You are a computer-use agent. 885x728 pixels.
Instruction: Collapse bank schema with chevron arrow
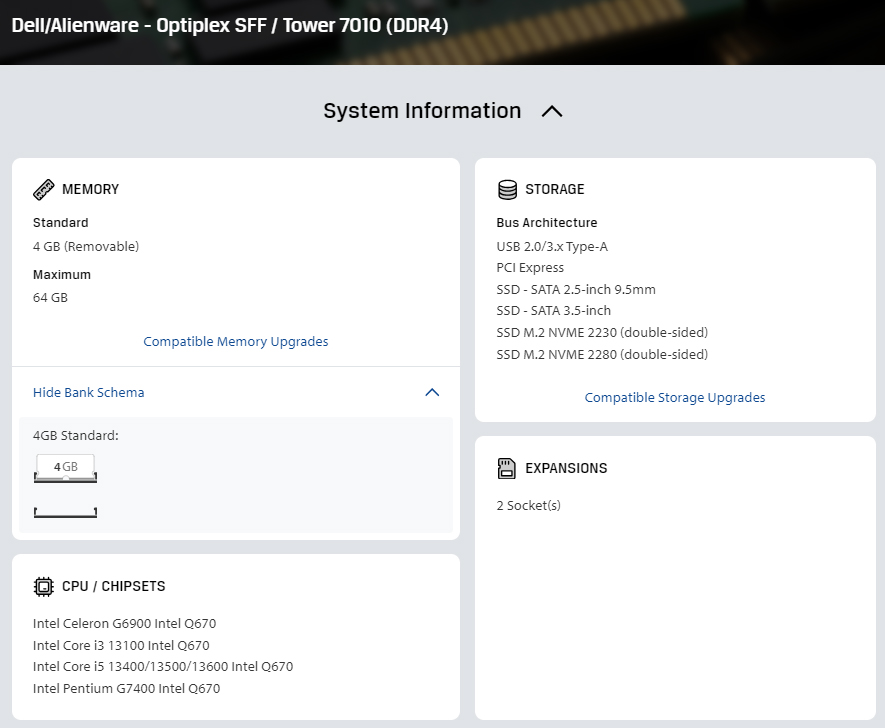pyautogui.click(x=432, y=392)
